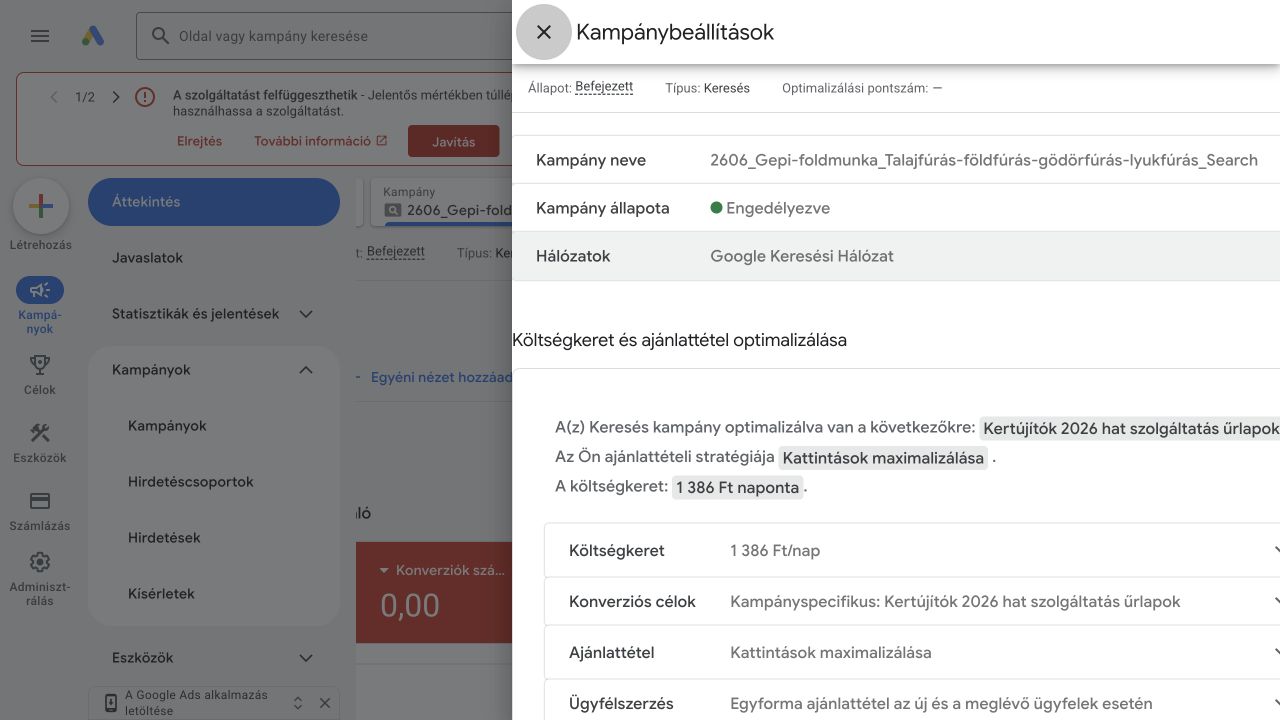
Task: Select the Hirdetések menu item
Action: click(214, 538)
